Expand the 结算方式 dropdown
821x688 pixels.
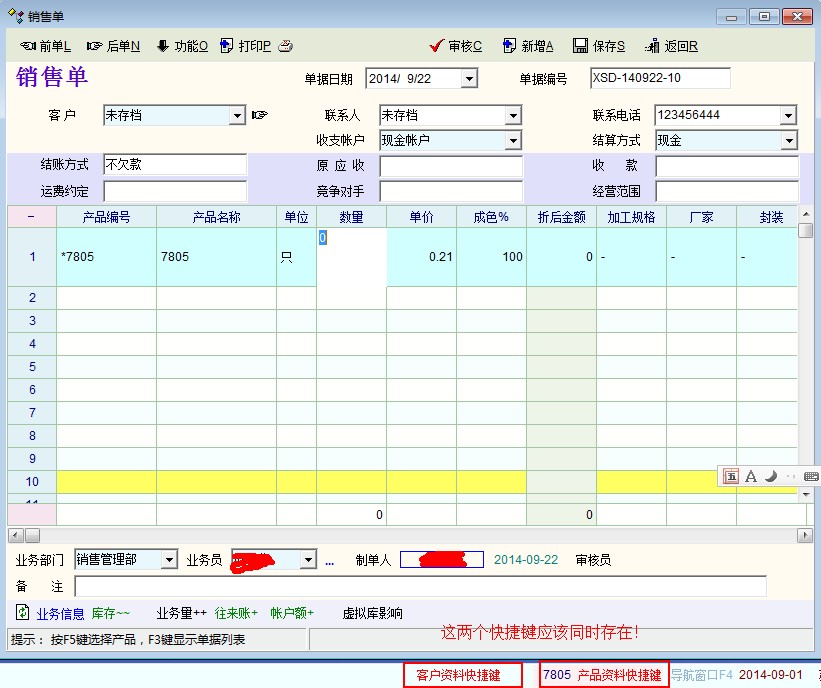coord(788,141)
